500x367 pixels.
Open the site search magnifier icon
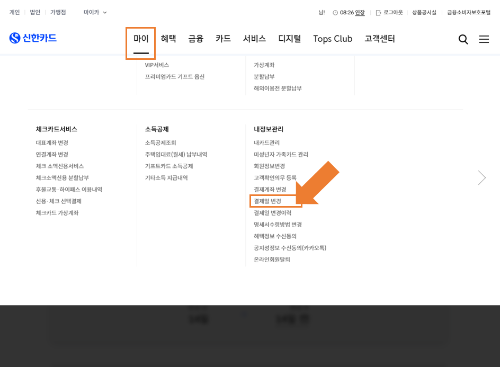(463, 39)
